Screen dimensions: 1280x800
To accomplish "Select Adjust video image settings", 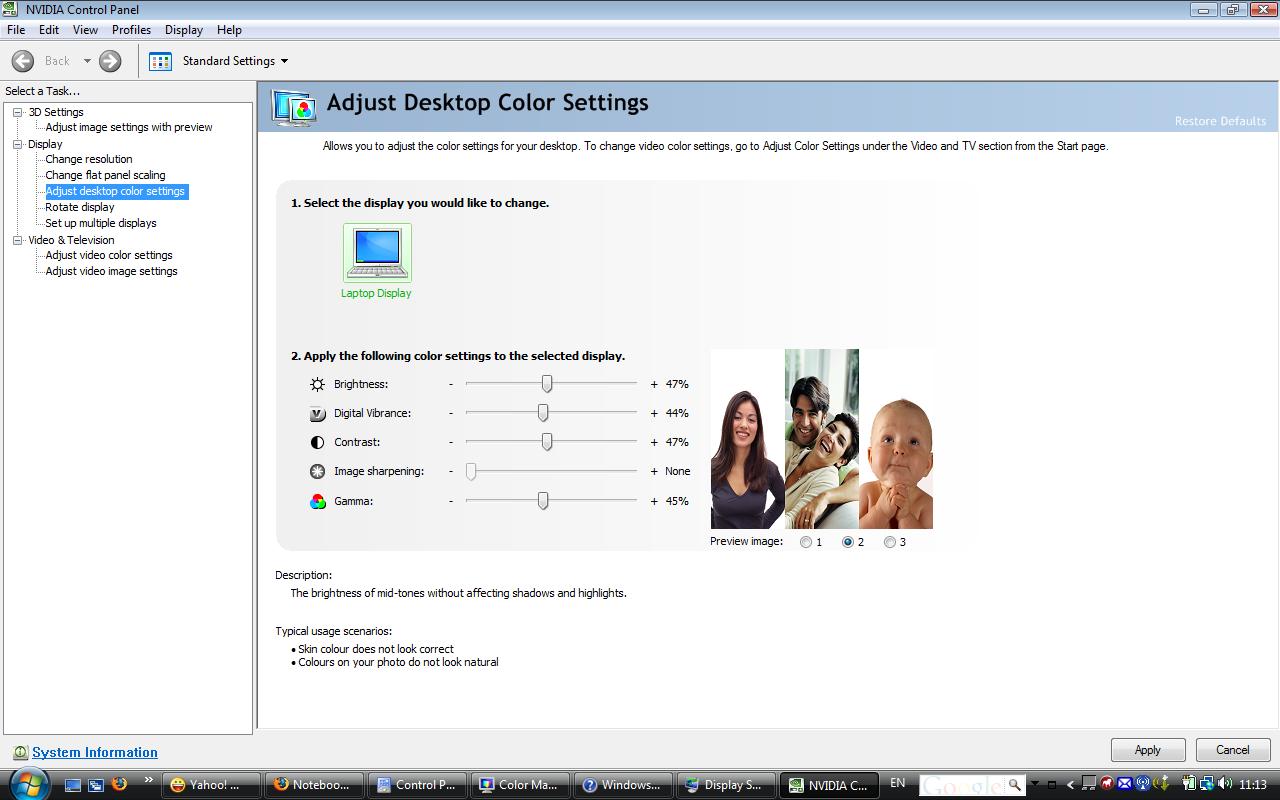I will pos(111,271).
